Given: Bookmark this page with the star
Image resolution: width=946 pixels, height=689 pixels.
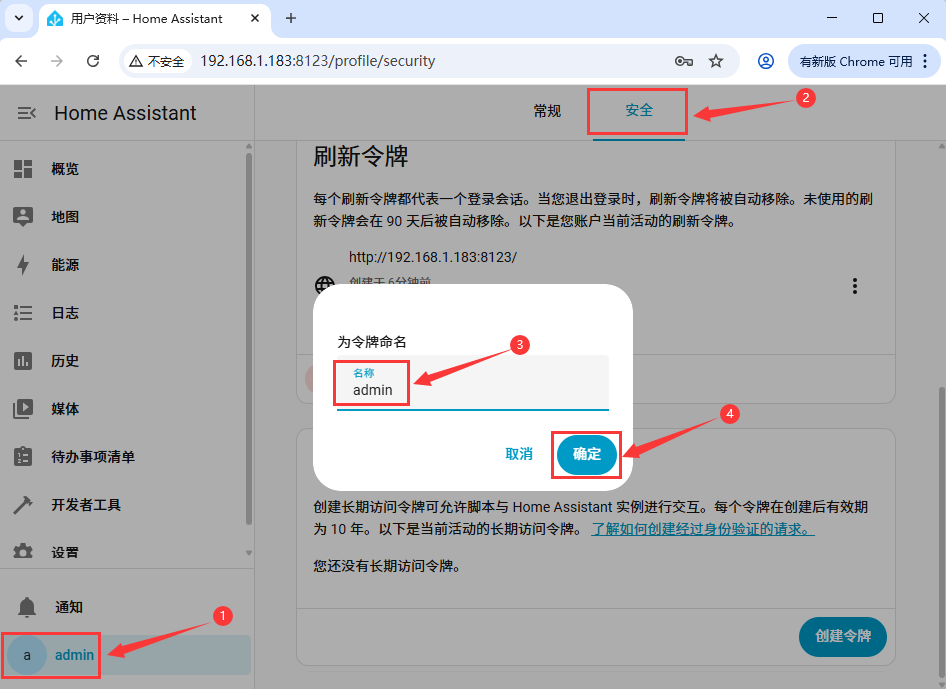Looking at the screenshot, I should click(716, 61).
